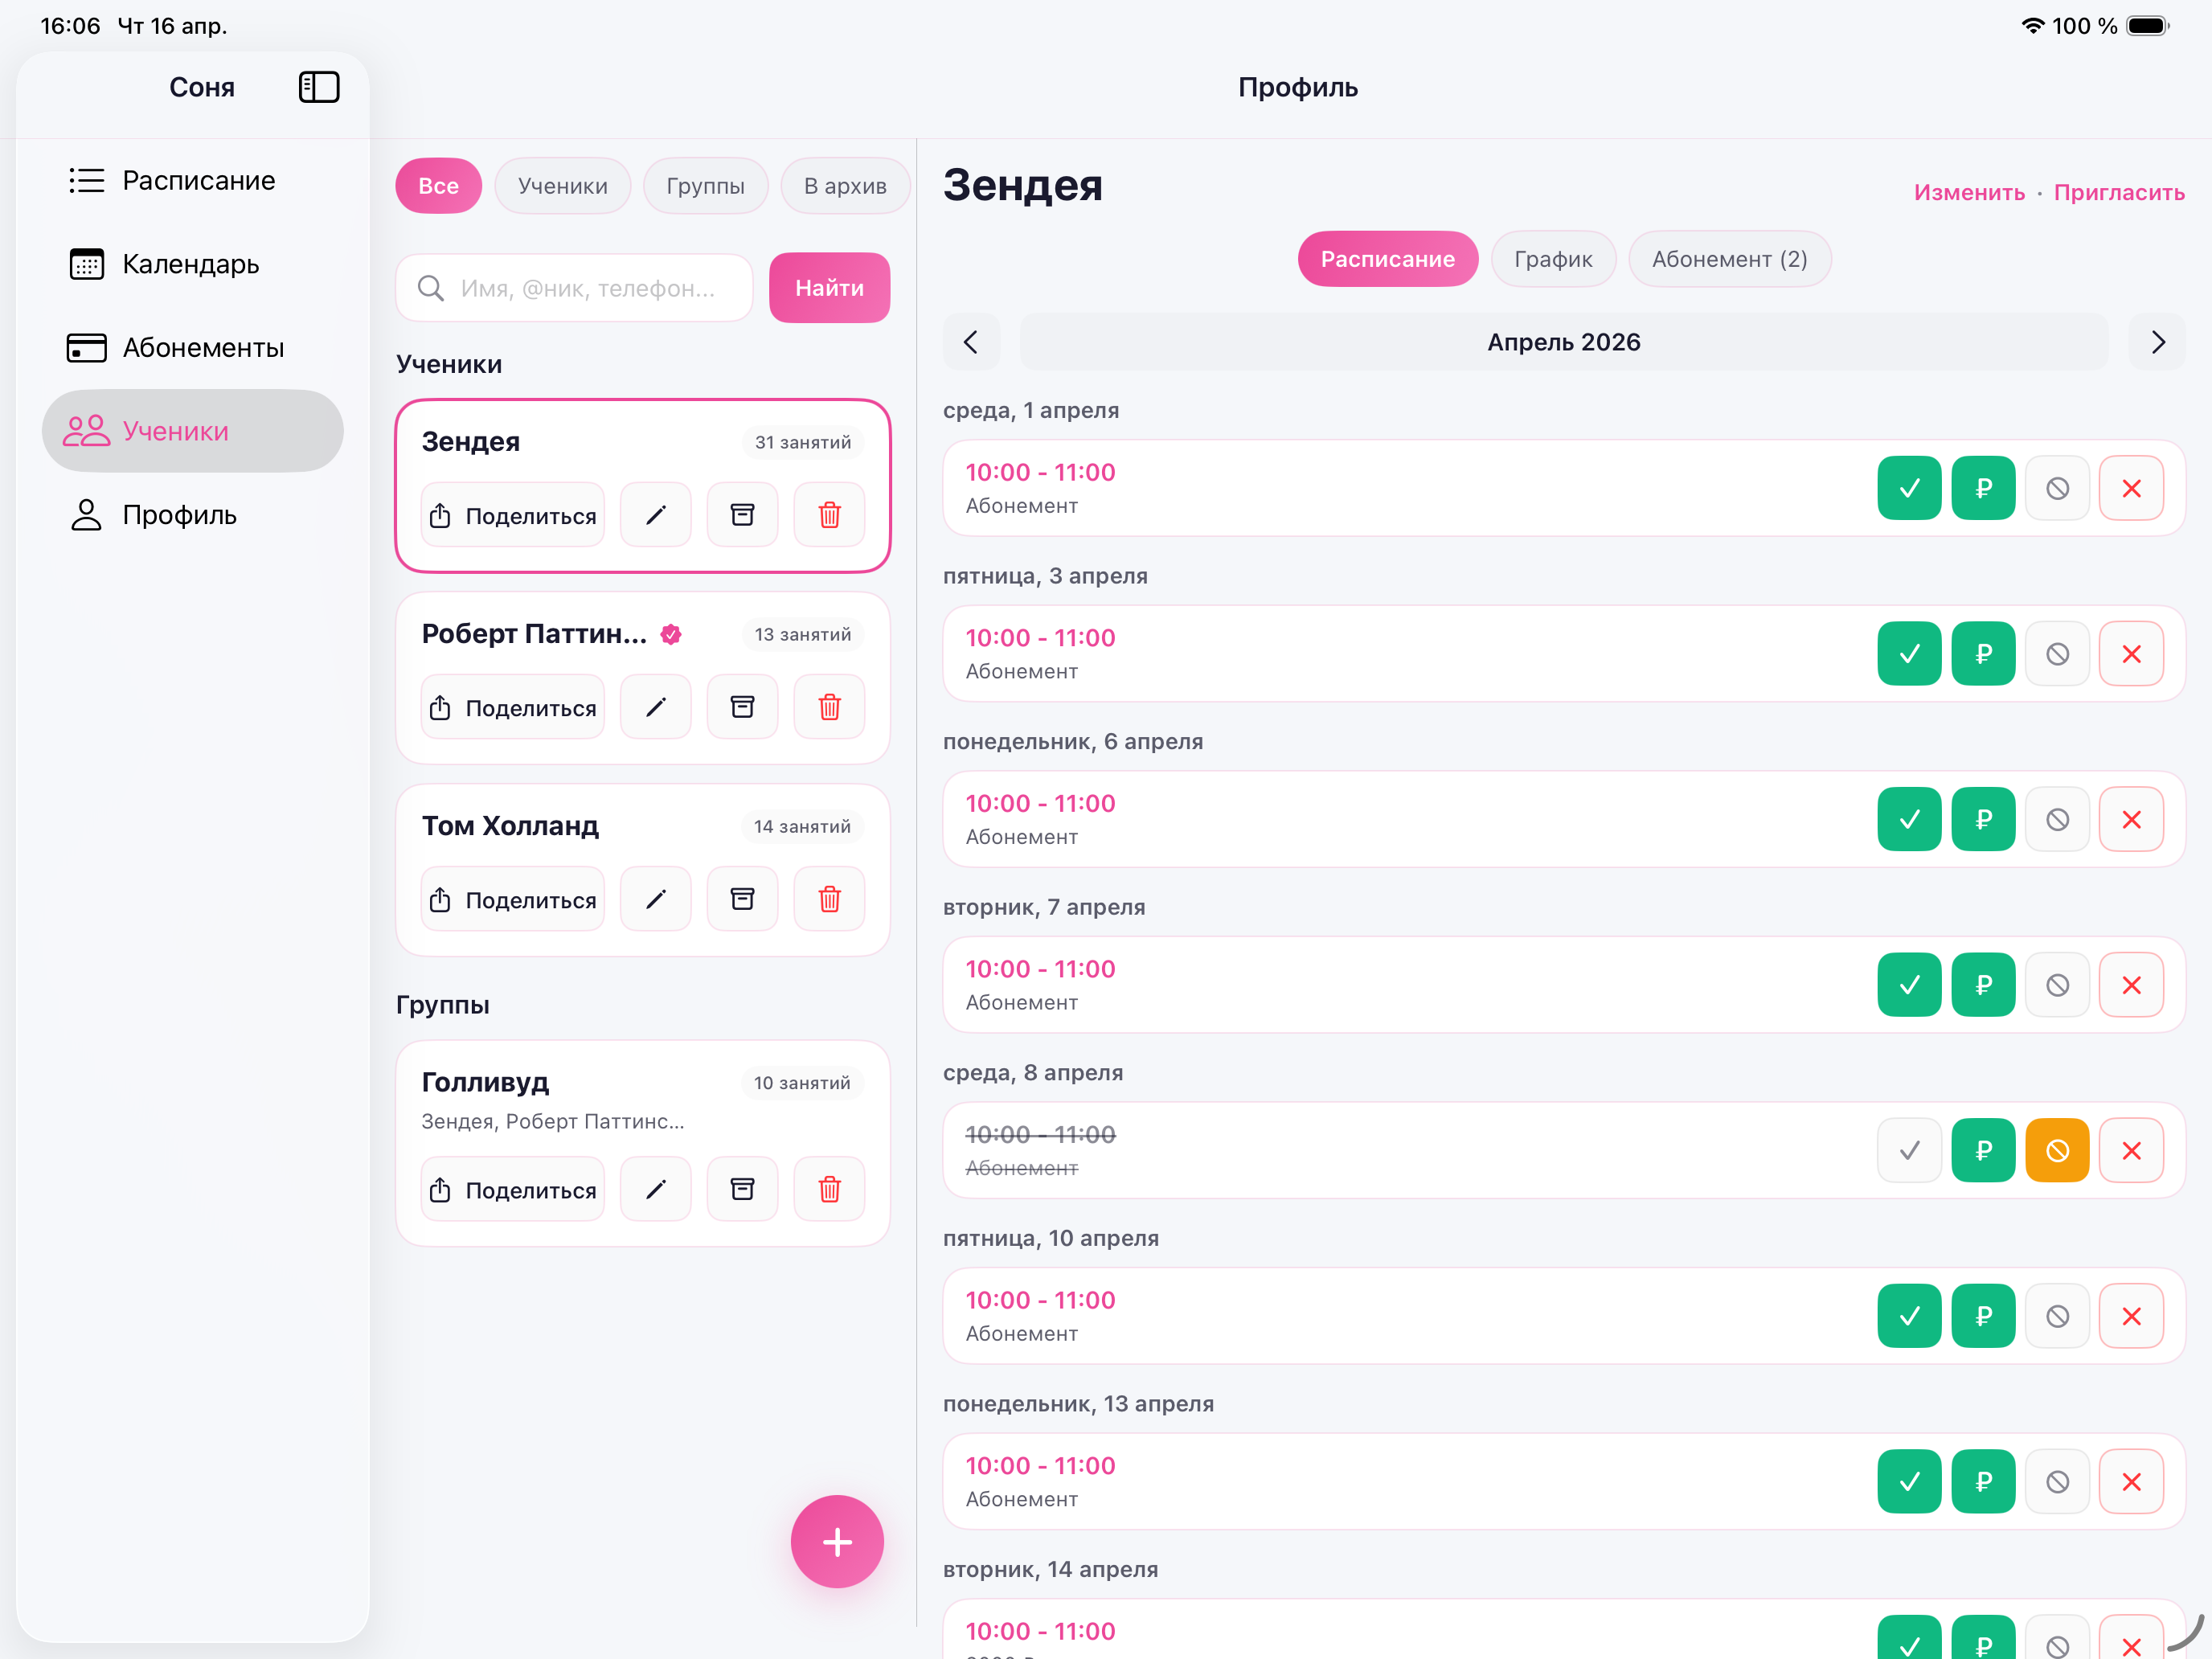Focus the name, nick, phone search field
Screen dimensions: 2212x1659
(588, 288)
